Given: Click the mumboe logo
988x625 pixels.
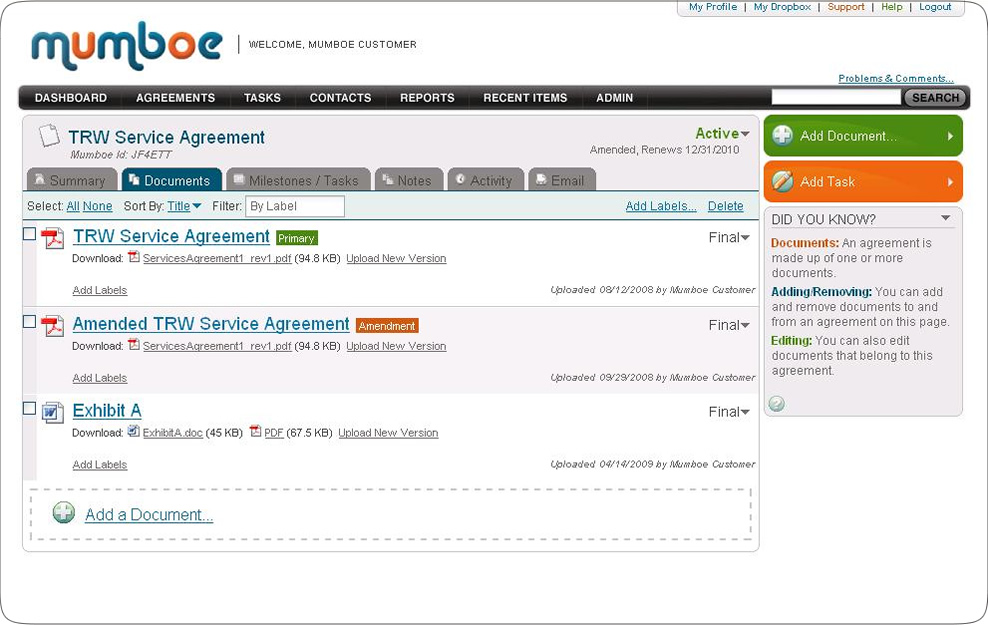Looking at the screenshot, I should 127,45.
